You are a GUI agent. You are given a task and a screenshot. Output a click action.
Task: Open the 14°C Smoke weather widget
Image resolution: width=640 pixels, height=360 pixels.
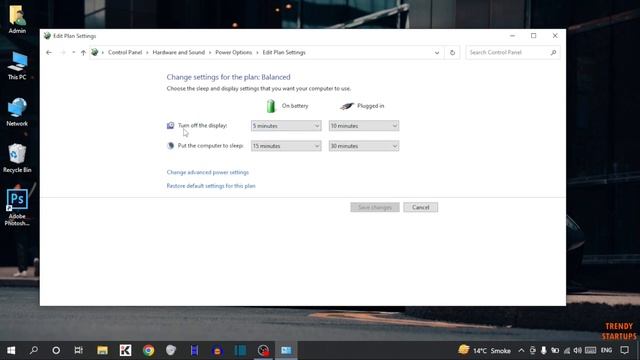(x=484, y=350)
